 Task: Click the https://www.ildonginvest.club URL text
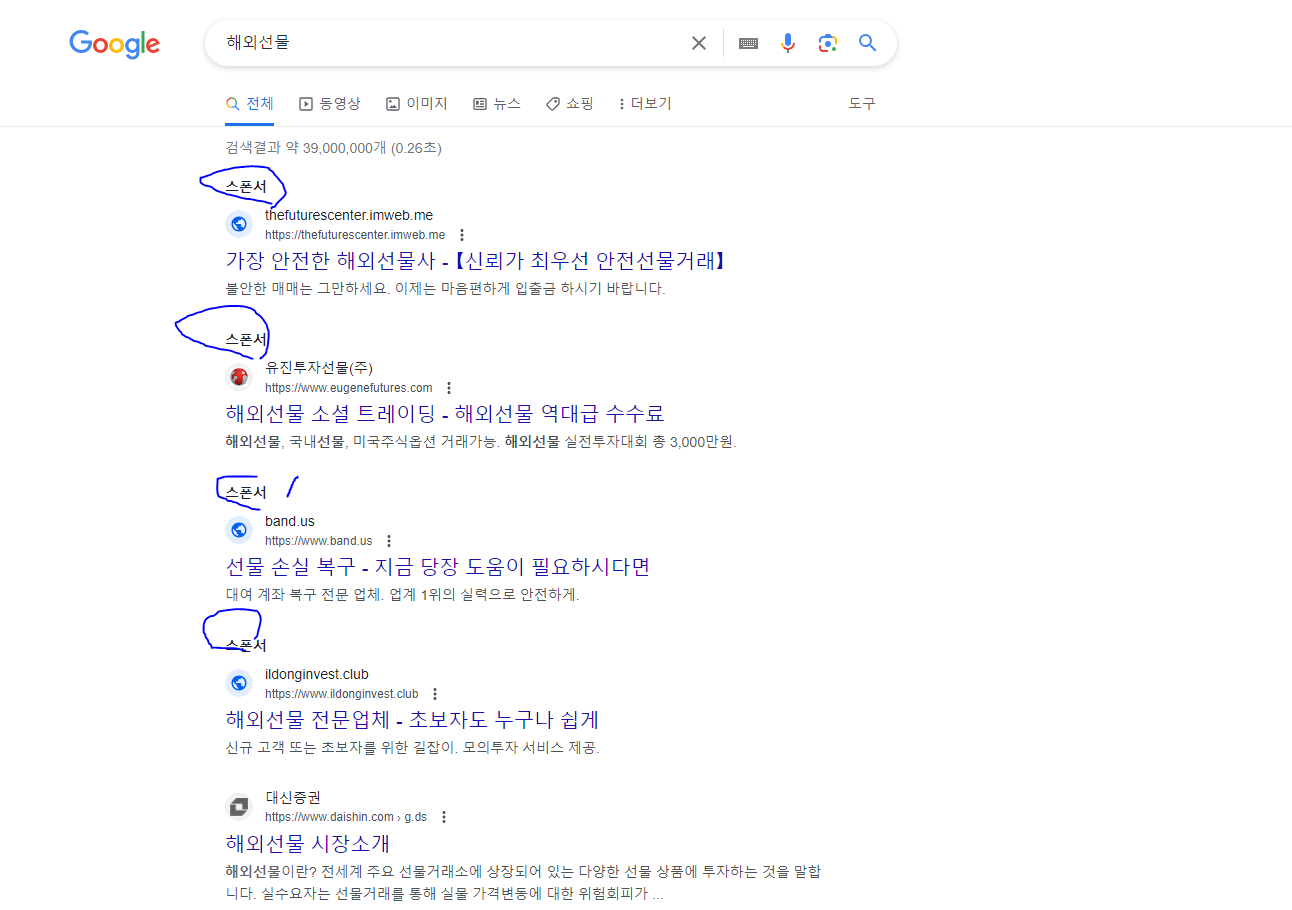[x=342, y=694]
